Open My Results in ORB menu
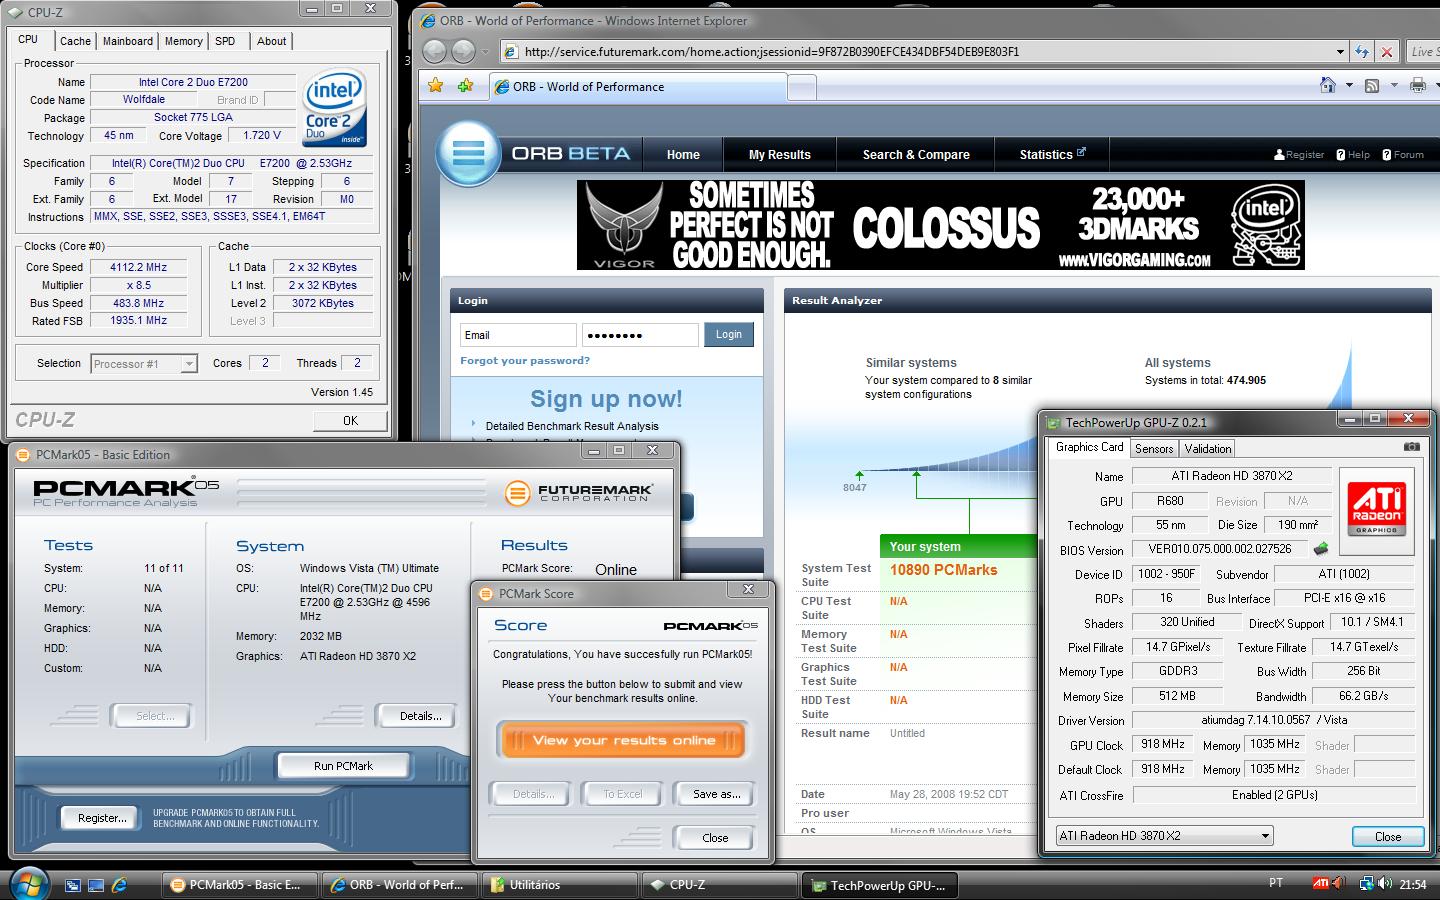Screen dimensions: 1440x900 tap(780, 154)
